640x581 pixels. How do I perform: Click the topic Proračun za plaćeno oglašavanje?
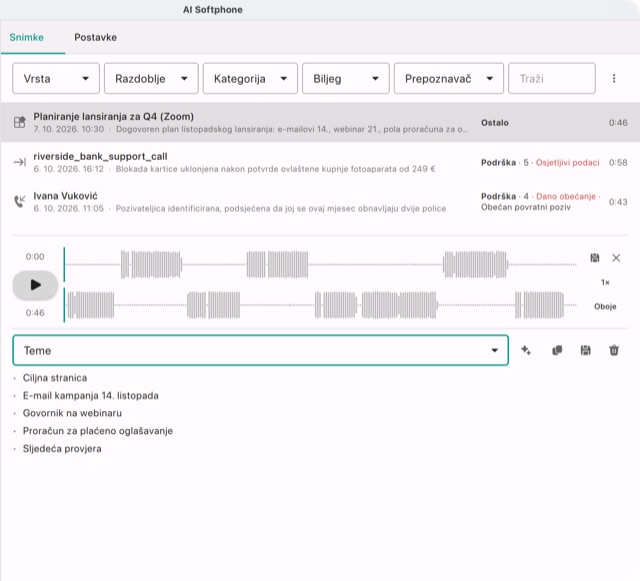pyautogui.click(x=98, y=431)
